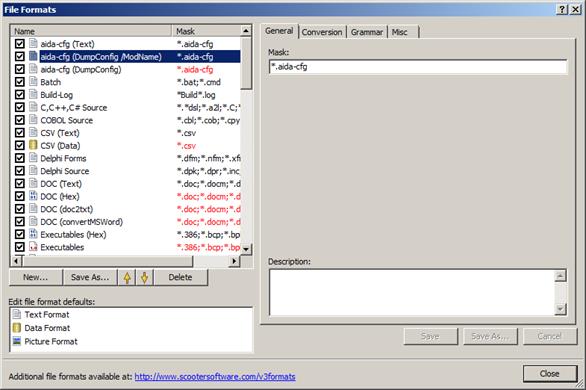The width and height of the screenshot is (586, 390).
Task: Click the Mask column header
Action: pos(206,31)
